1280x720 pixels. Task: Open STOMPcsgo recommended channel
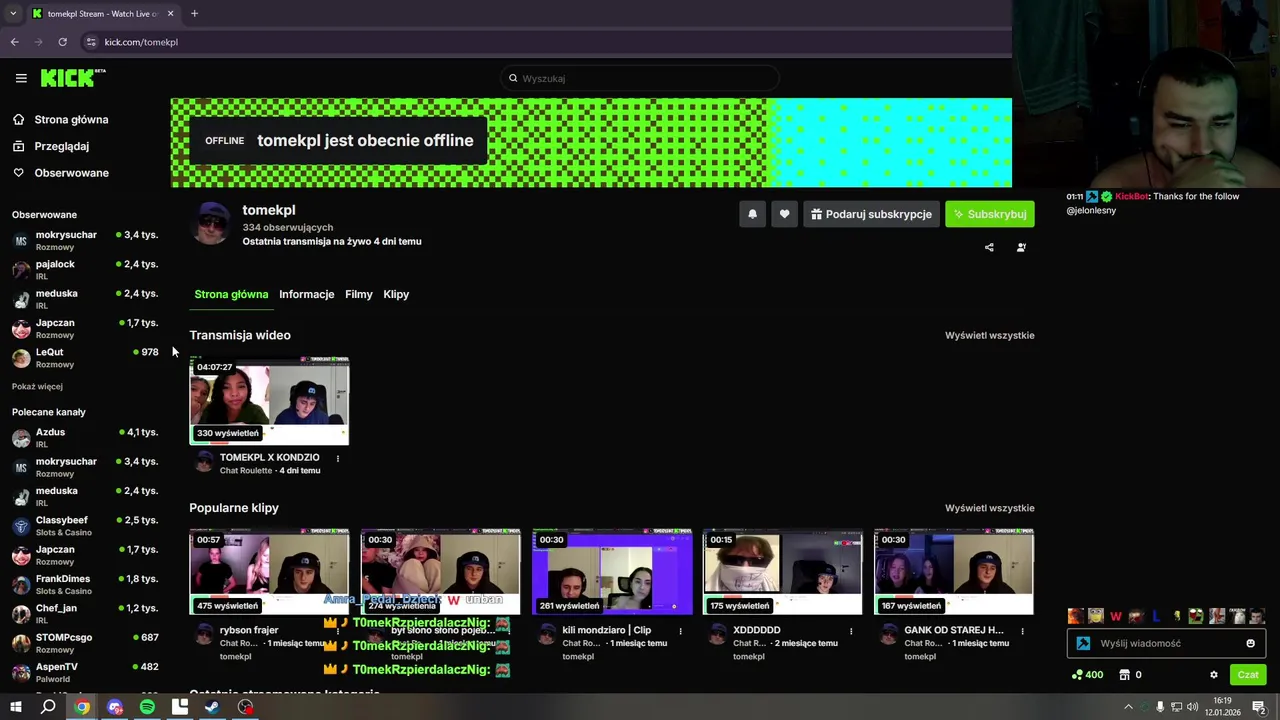[85, 643]
